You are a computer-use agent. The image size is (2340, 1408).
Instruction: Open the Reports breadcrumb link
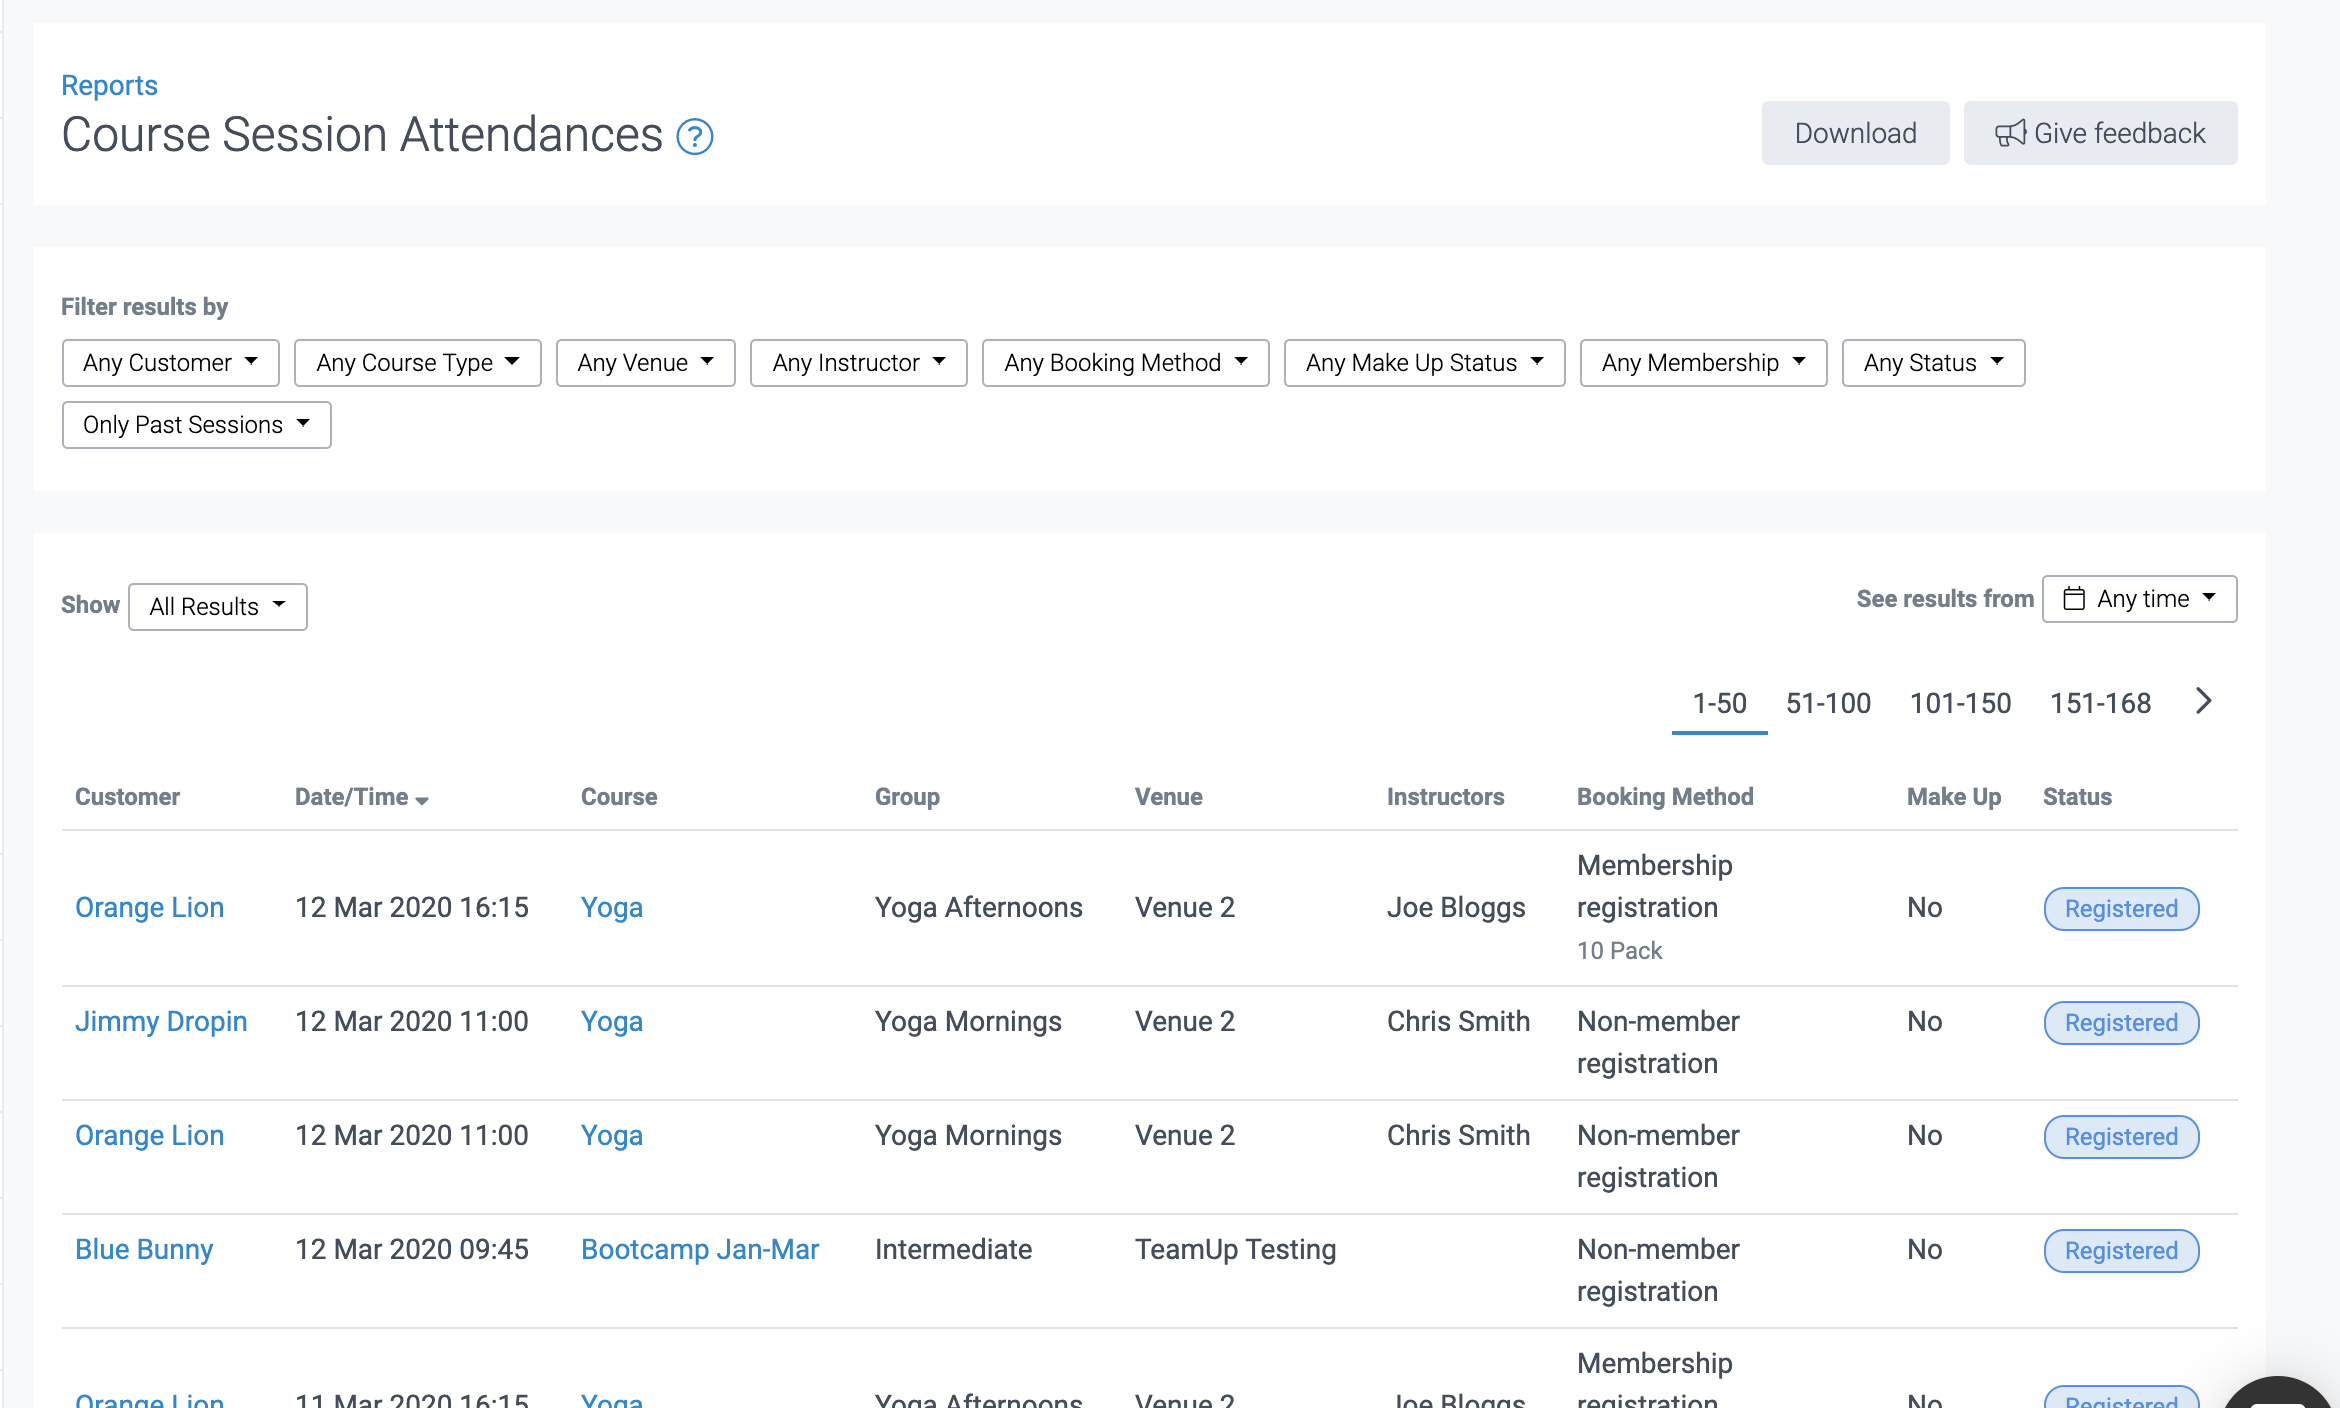point(109,85)
